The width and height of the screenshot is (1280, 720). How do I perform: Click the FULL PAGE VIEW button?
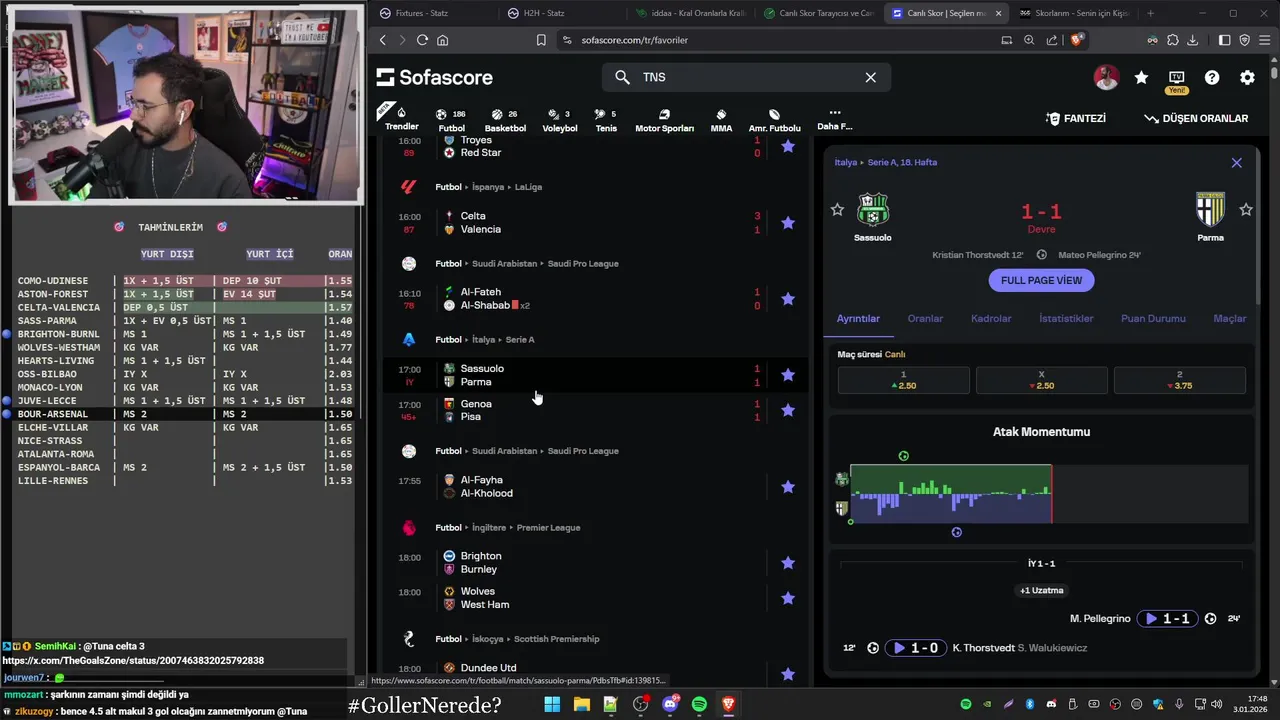[x=1041, y=280]
